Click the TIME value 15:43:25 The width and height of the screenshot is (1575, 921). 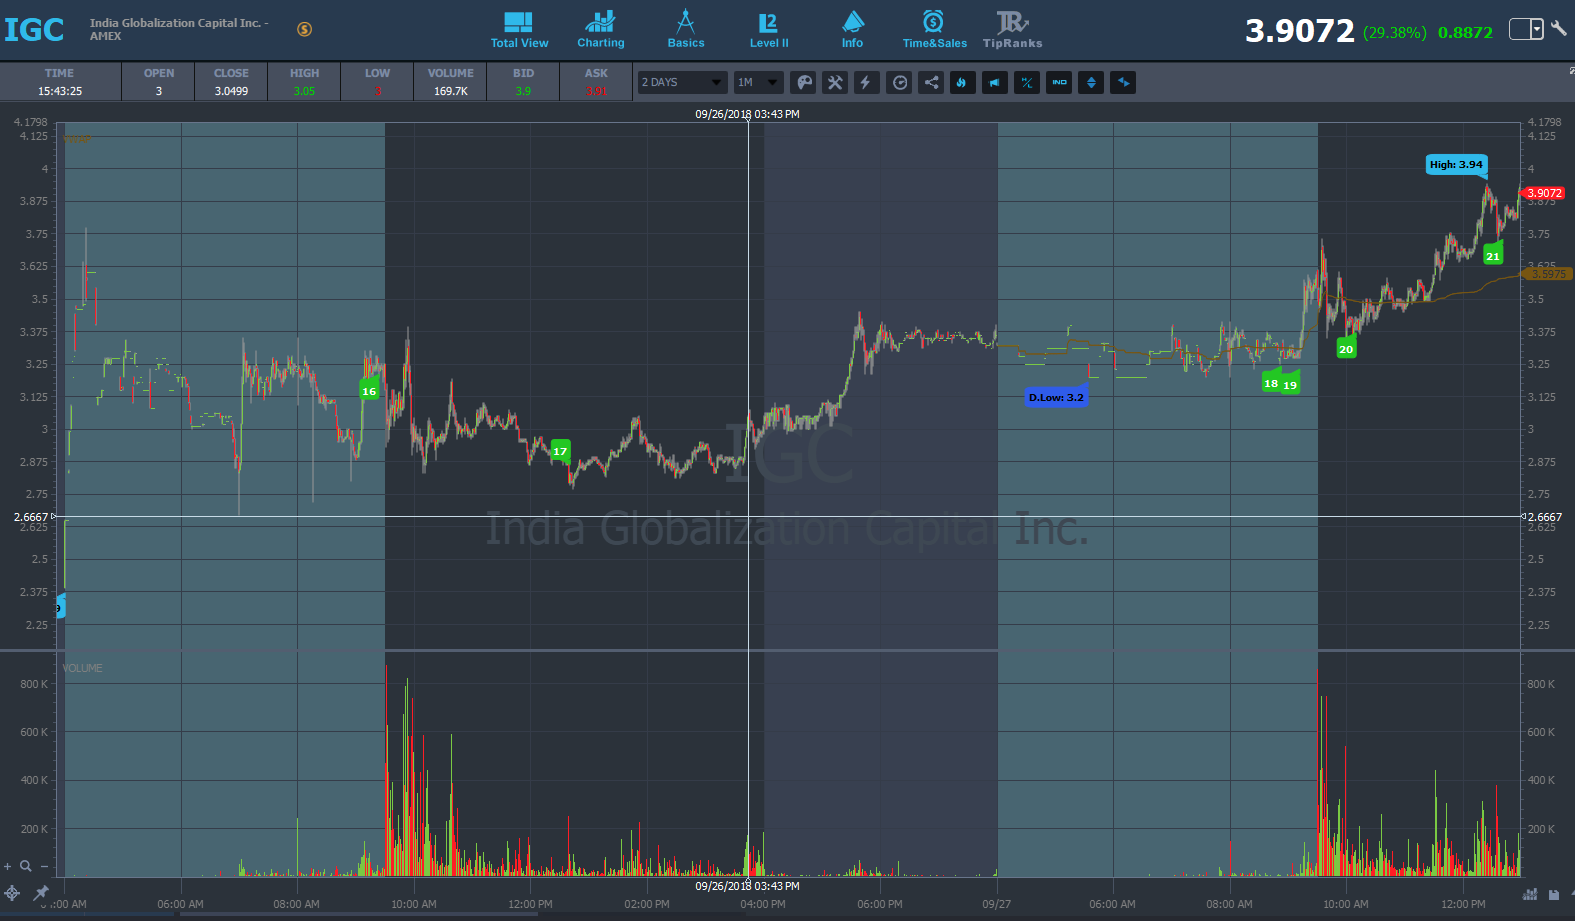tap(60, 91)
